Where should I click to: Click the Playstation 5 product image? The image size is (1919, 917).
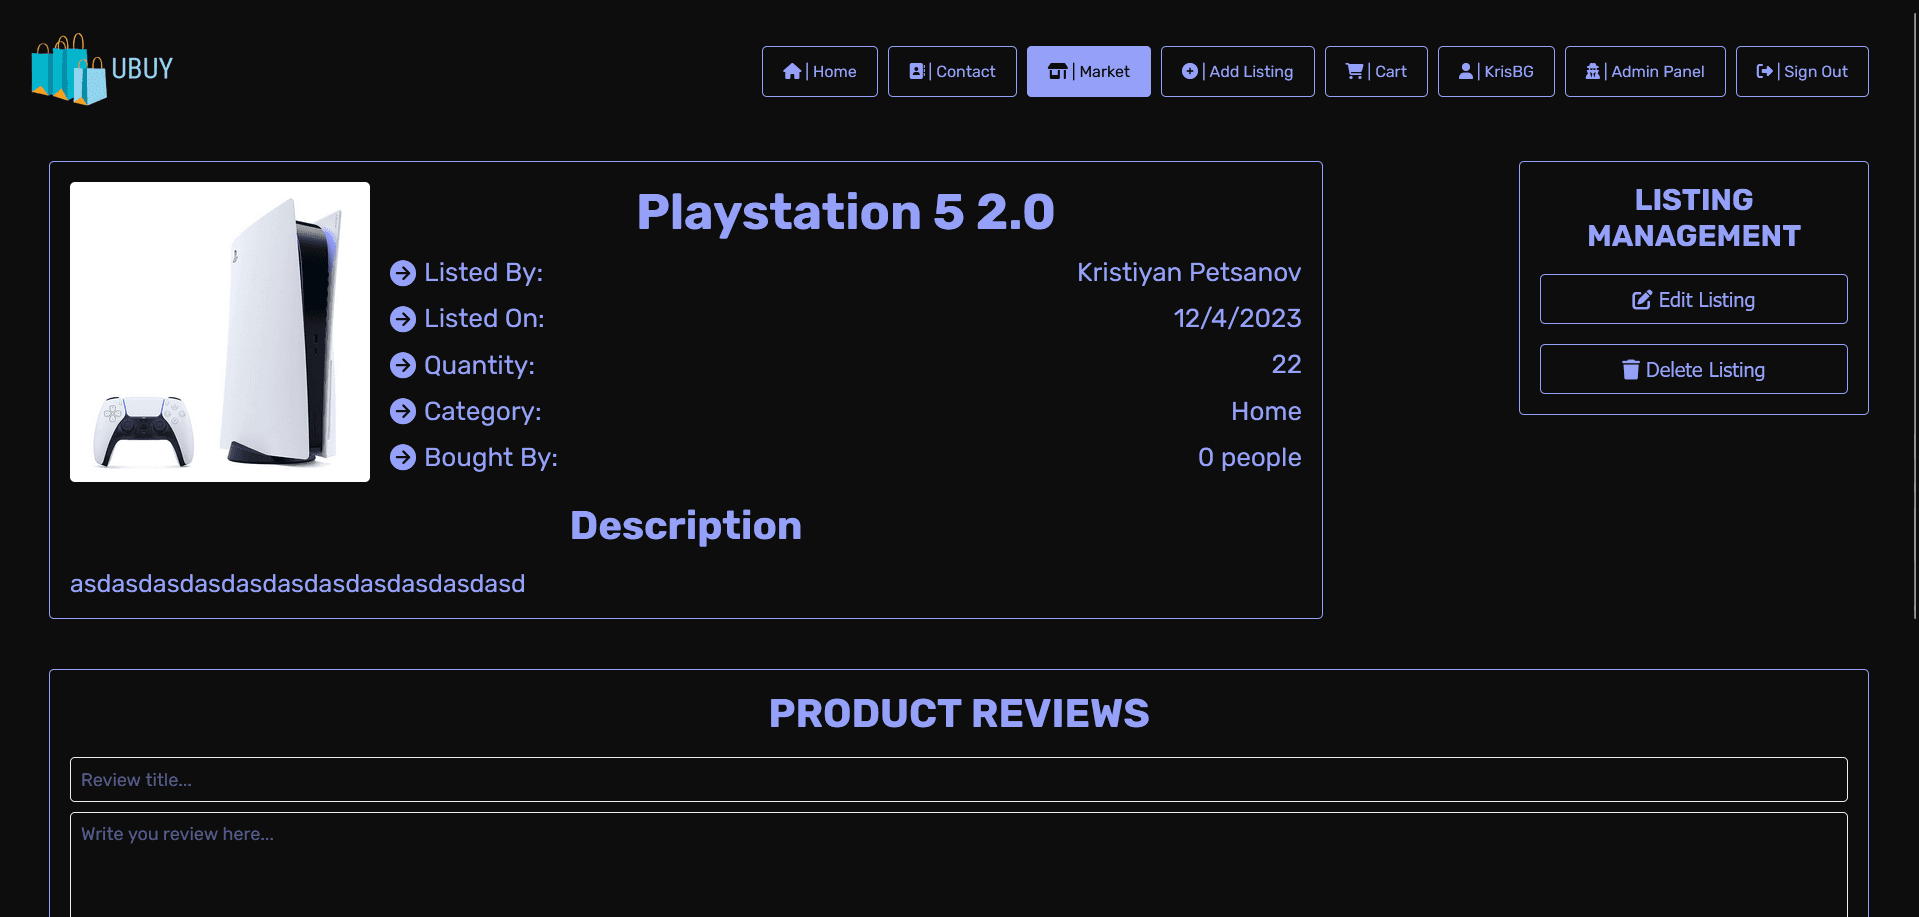click(220, 332)
